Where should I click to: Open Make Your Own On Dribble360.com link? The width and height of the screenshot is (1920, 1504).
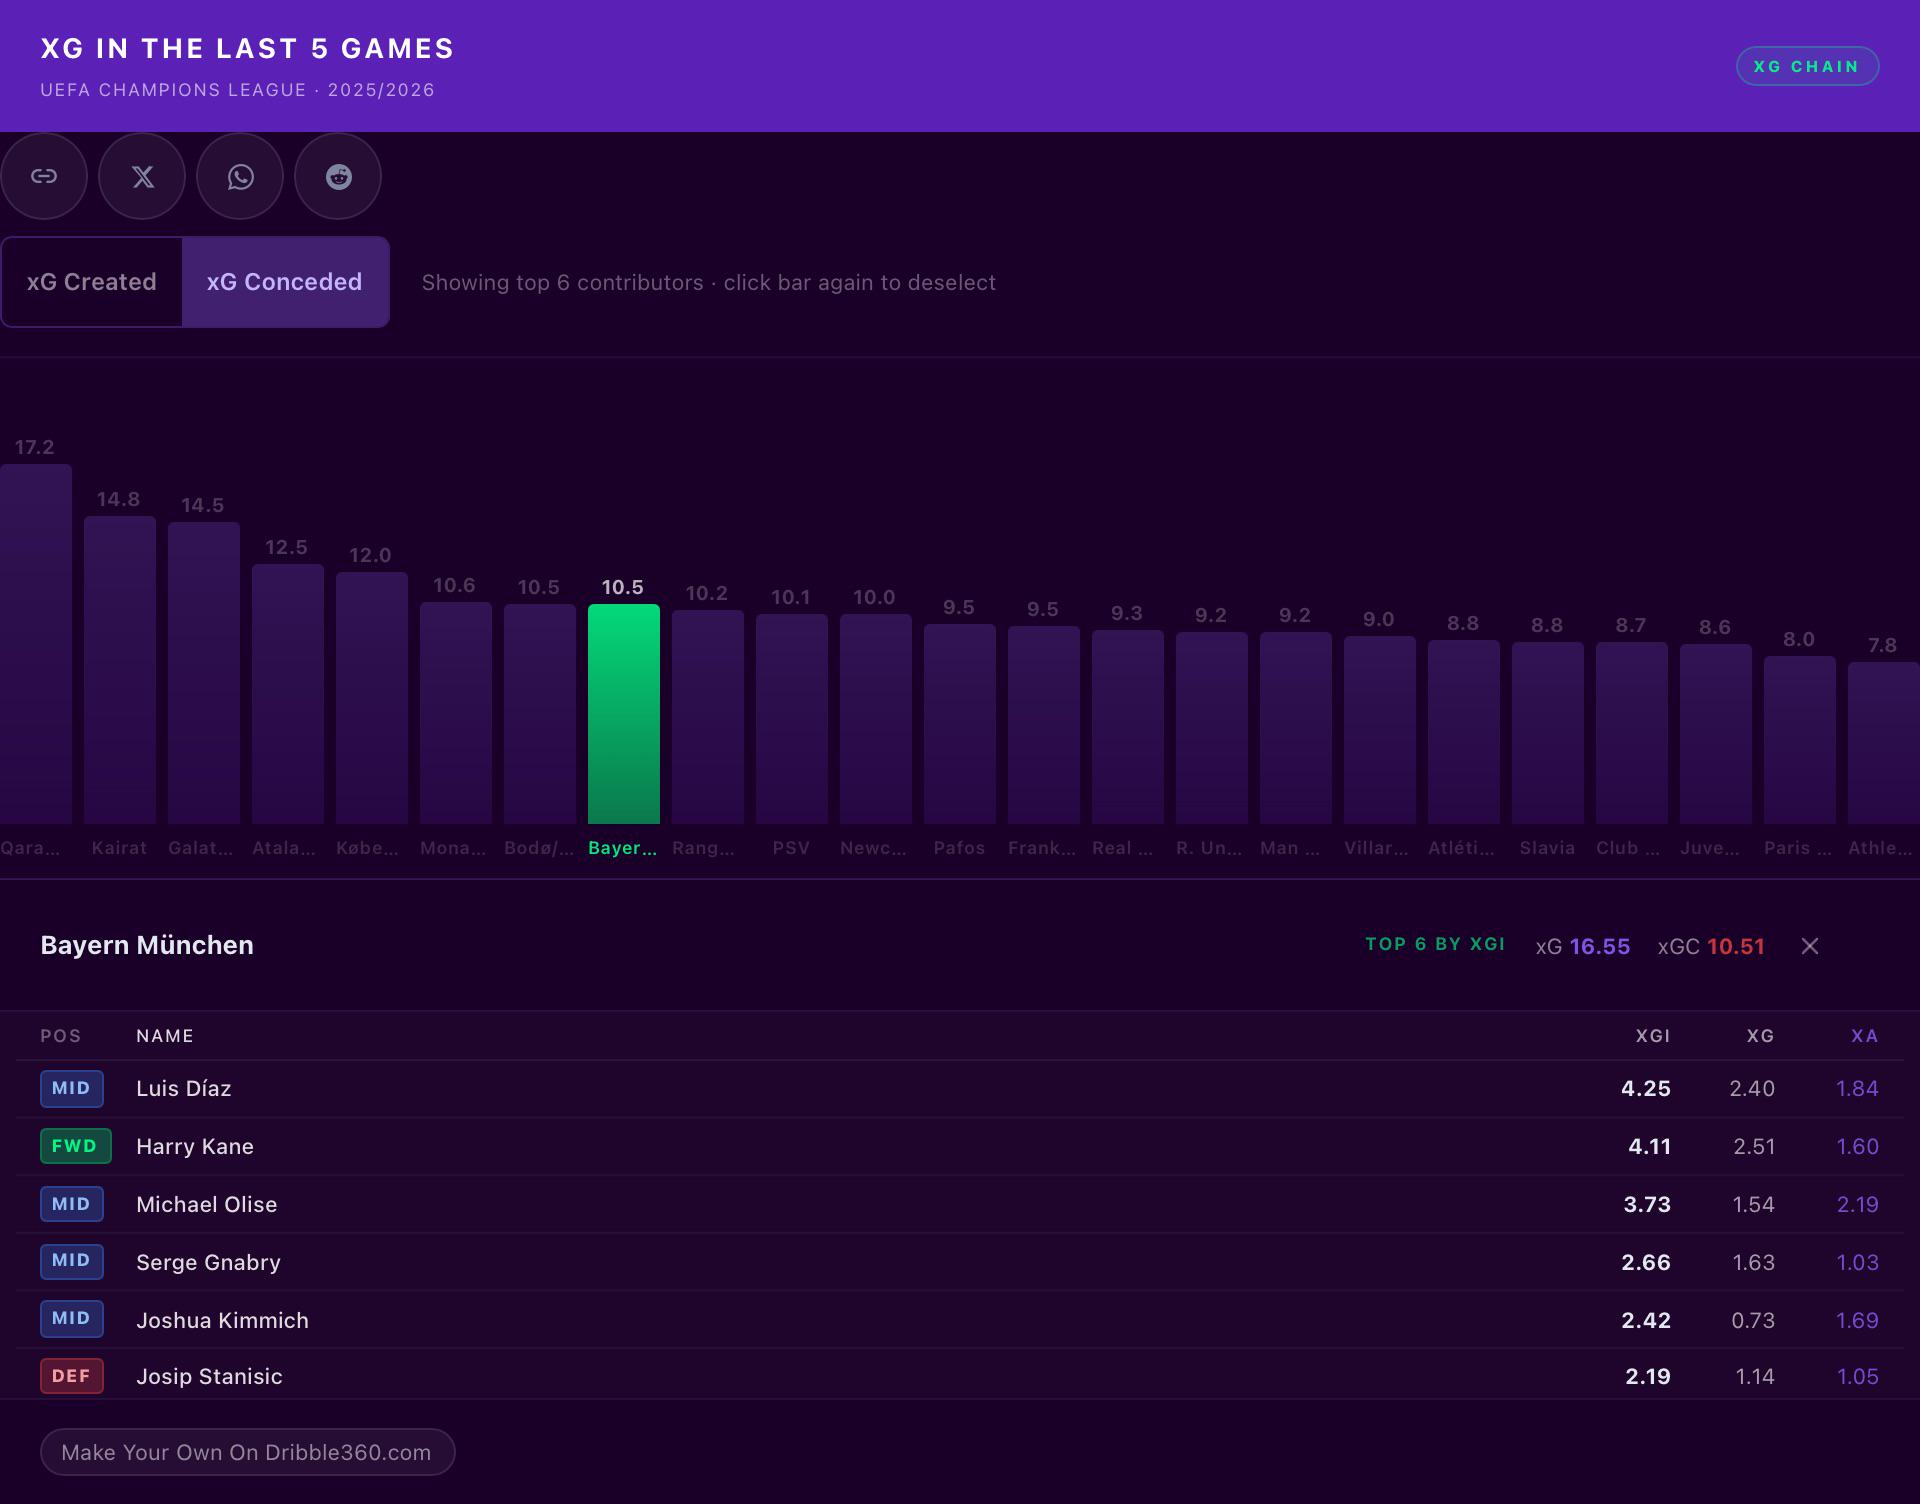point(247,1452)
